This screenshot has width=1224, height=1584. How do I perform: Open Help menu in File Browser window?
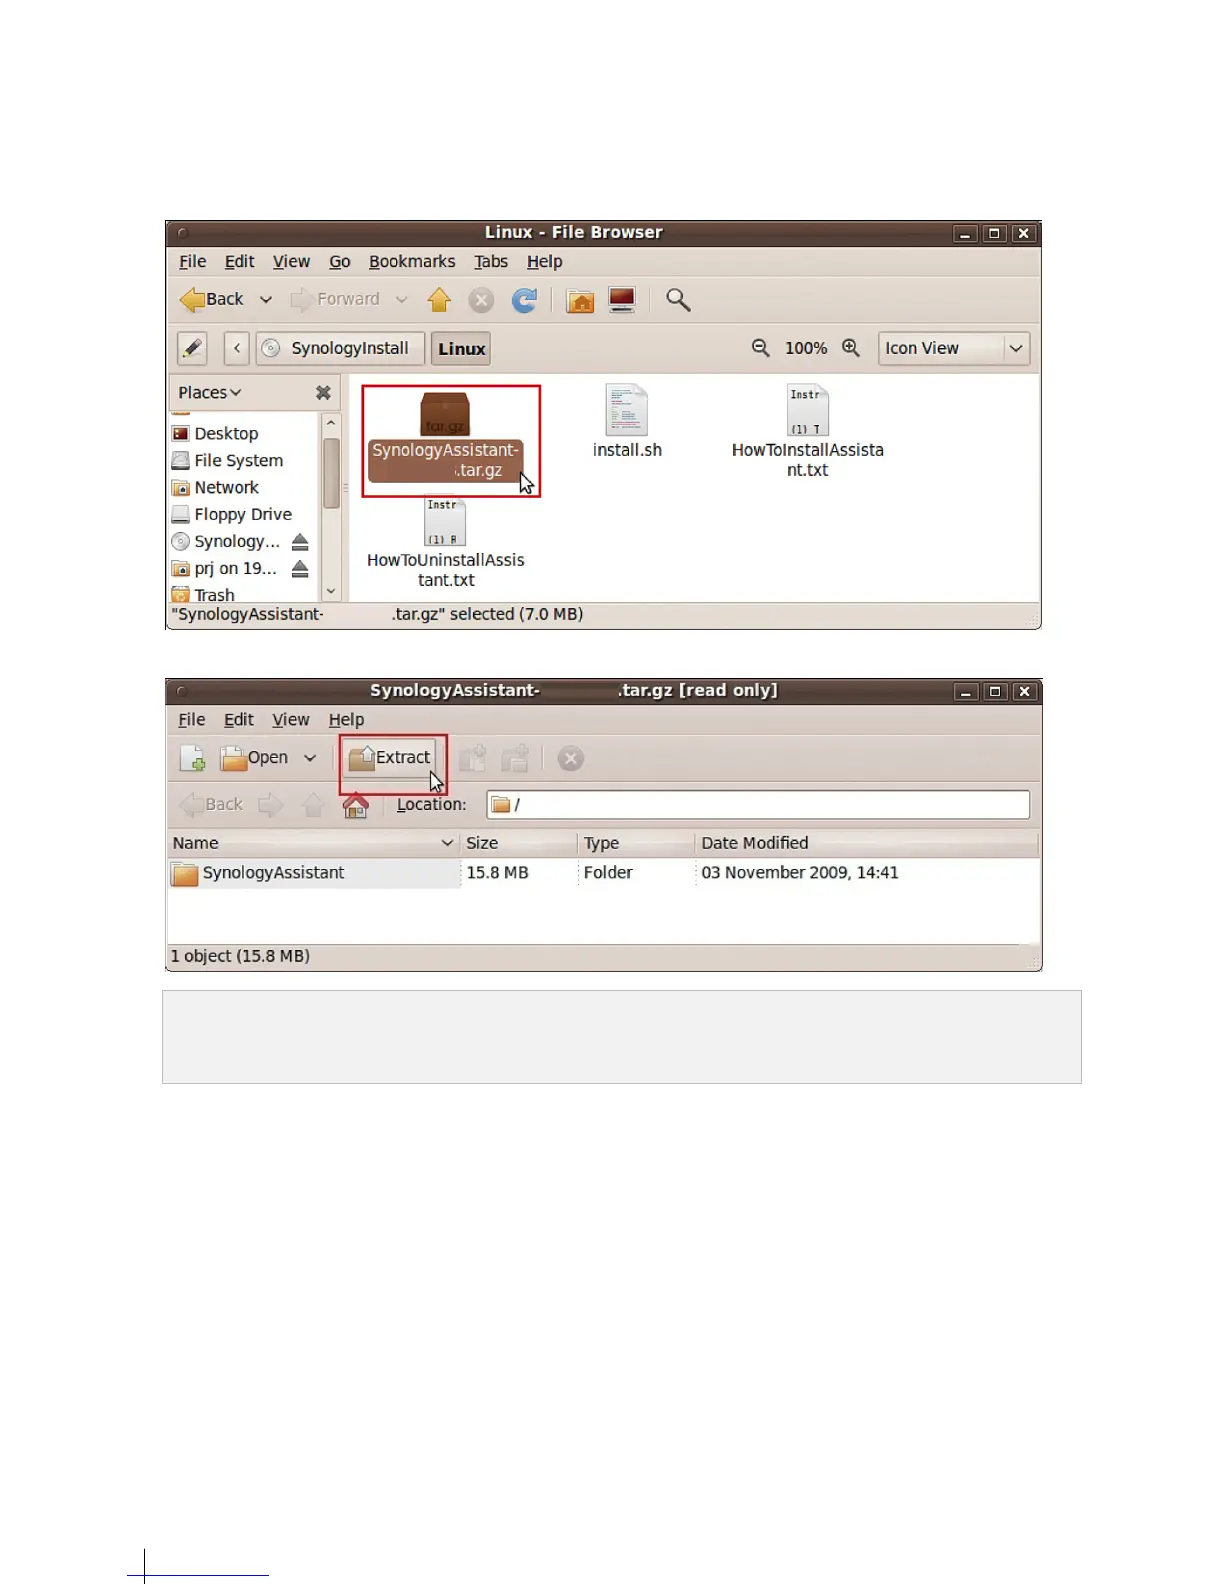pos(545,261)
